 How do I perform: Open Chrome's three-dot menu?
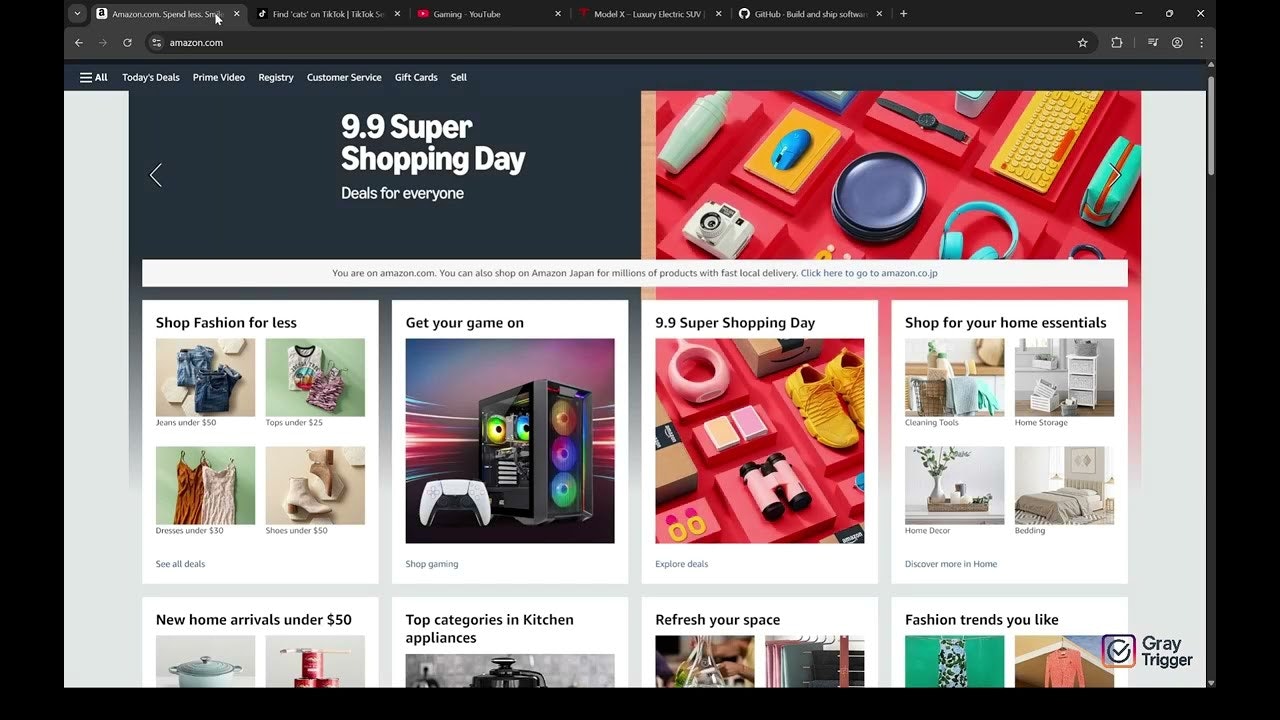[x=1201, y=43]
